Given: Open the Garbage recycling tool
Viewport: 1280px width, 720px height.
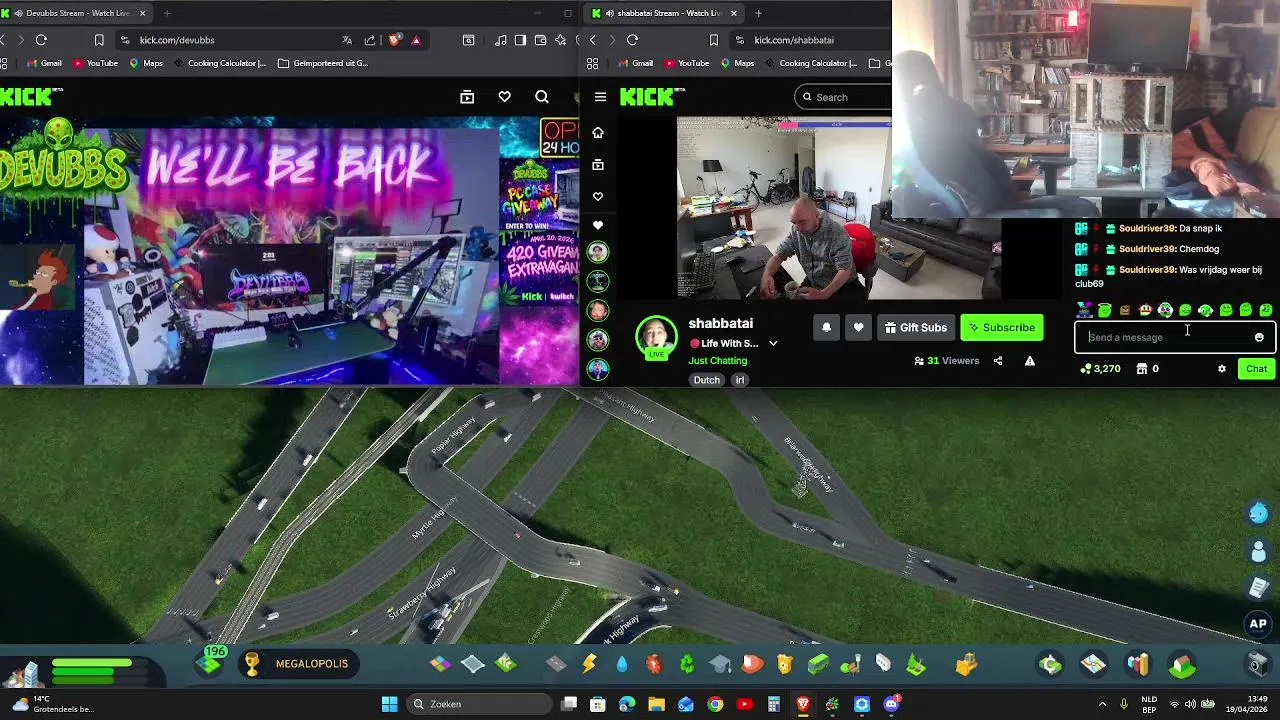Looking at the screenshot, I should tap(687, 664).
